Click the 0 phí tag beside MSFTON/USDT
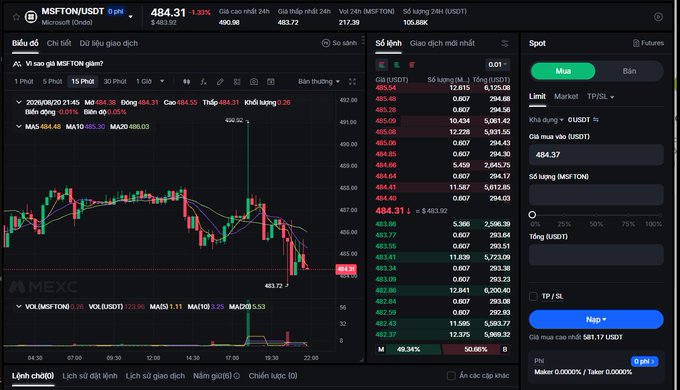 (x=116, y=12)
